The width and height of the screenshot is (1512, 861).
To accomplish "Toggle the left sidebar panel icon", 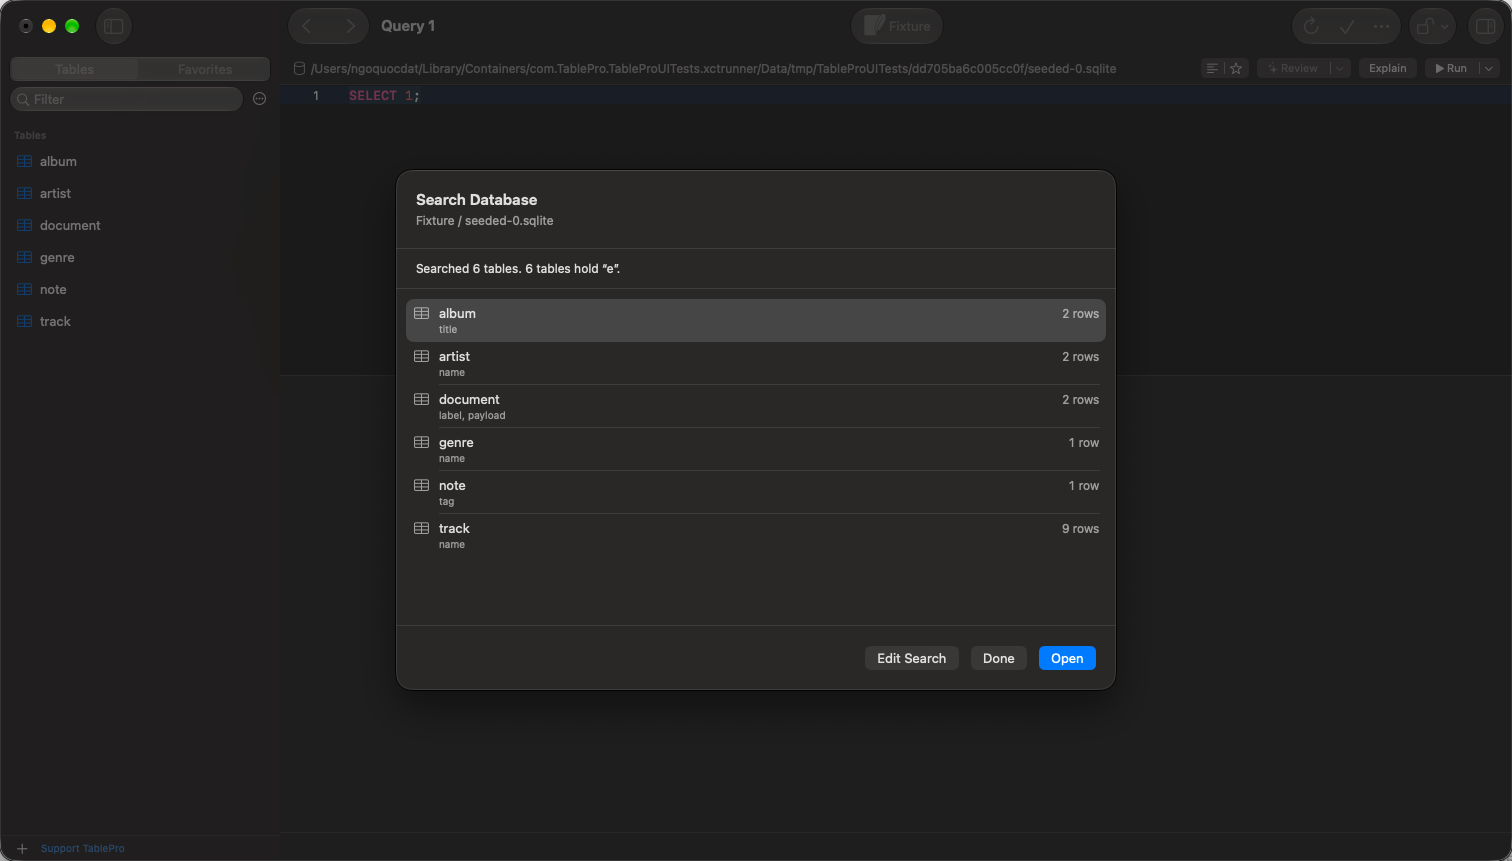I will pyautogui.click(x=114, y=26).
